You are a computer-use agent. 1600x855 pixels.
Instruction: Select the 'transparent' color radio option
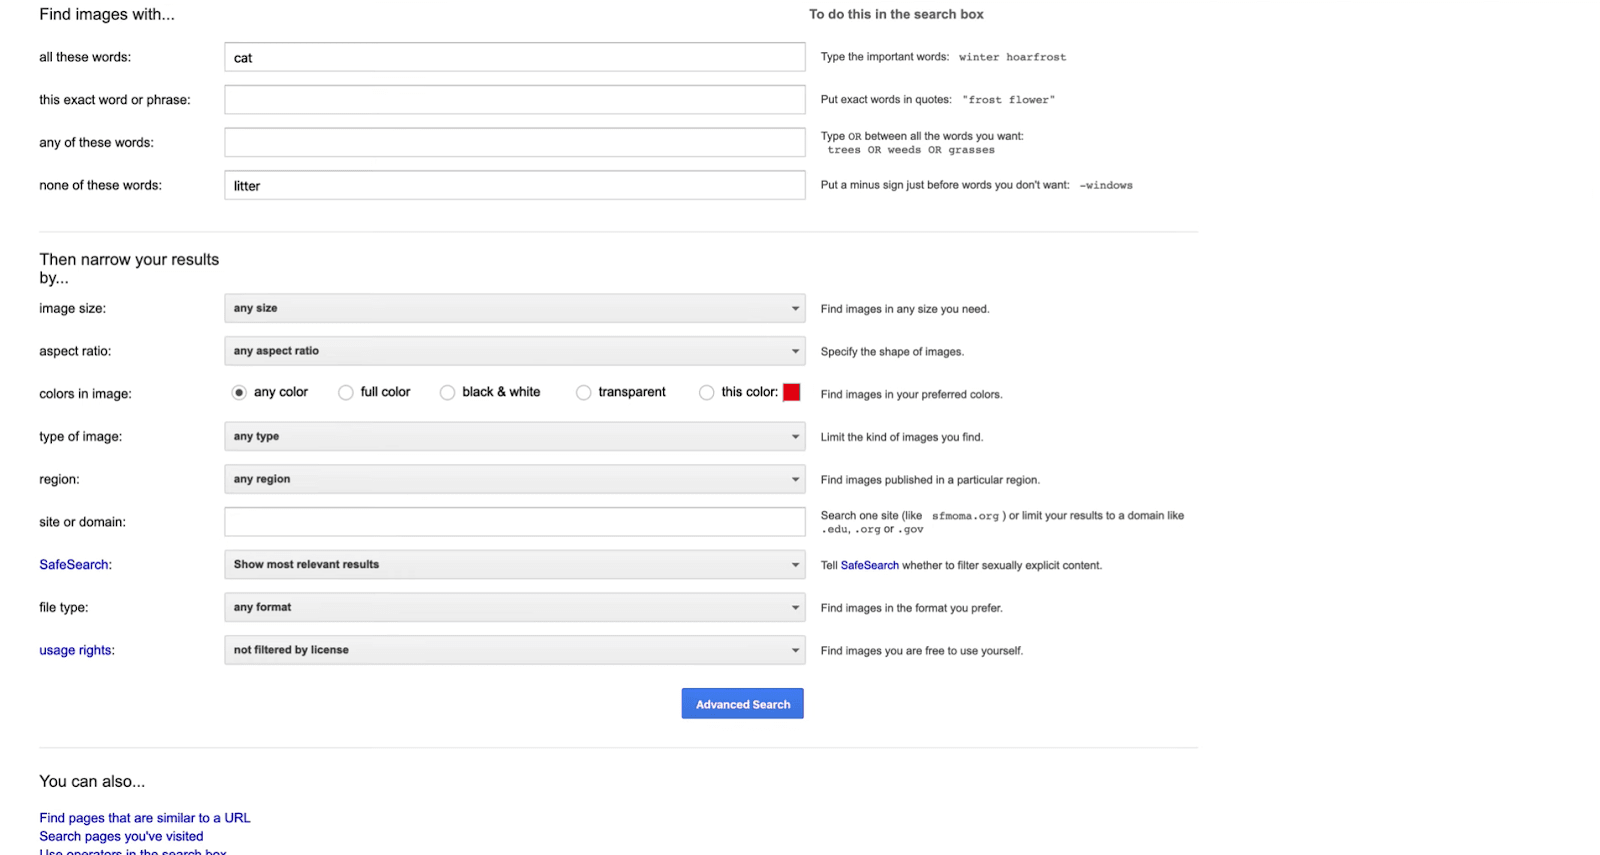tap(584, 393)
